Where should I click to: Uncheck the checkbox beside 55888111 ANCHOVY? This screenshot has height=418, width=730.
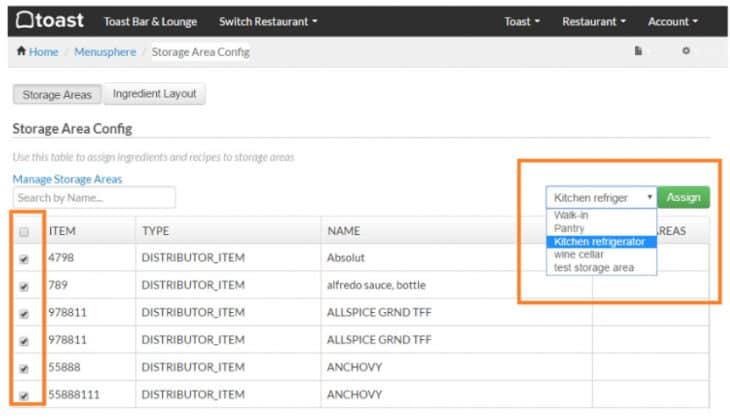[24, 396]
